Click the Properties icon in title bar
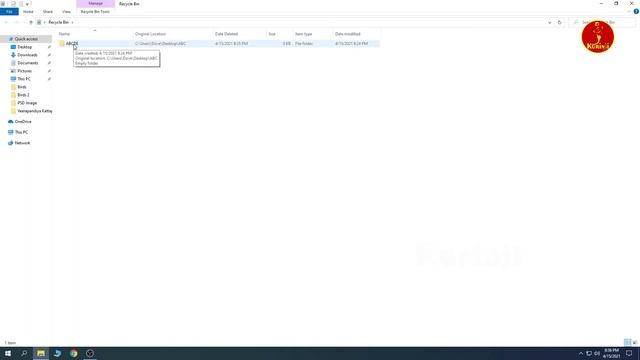This screenshot has width=640, height=360. (x=13, y=4)
